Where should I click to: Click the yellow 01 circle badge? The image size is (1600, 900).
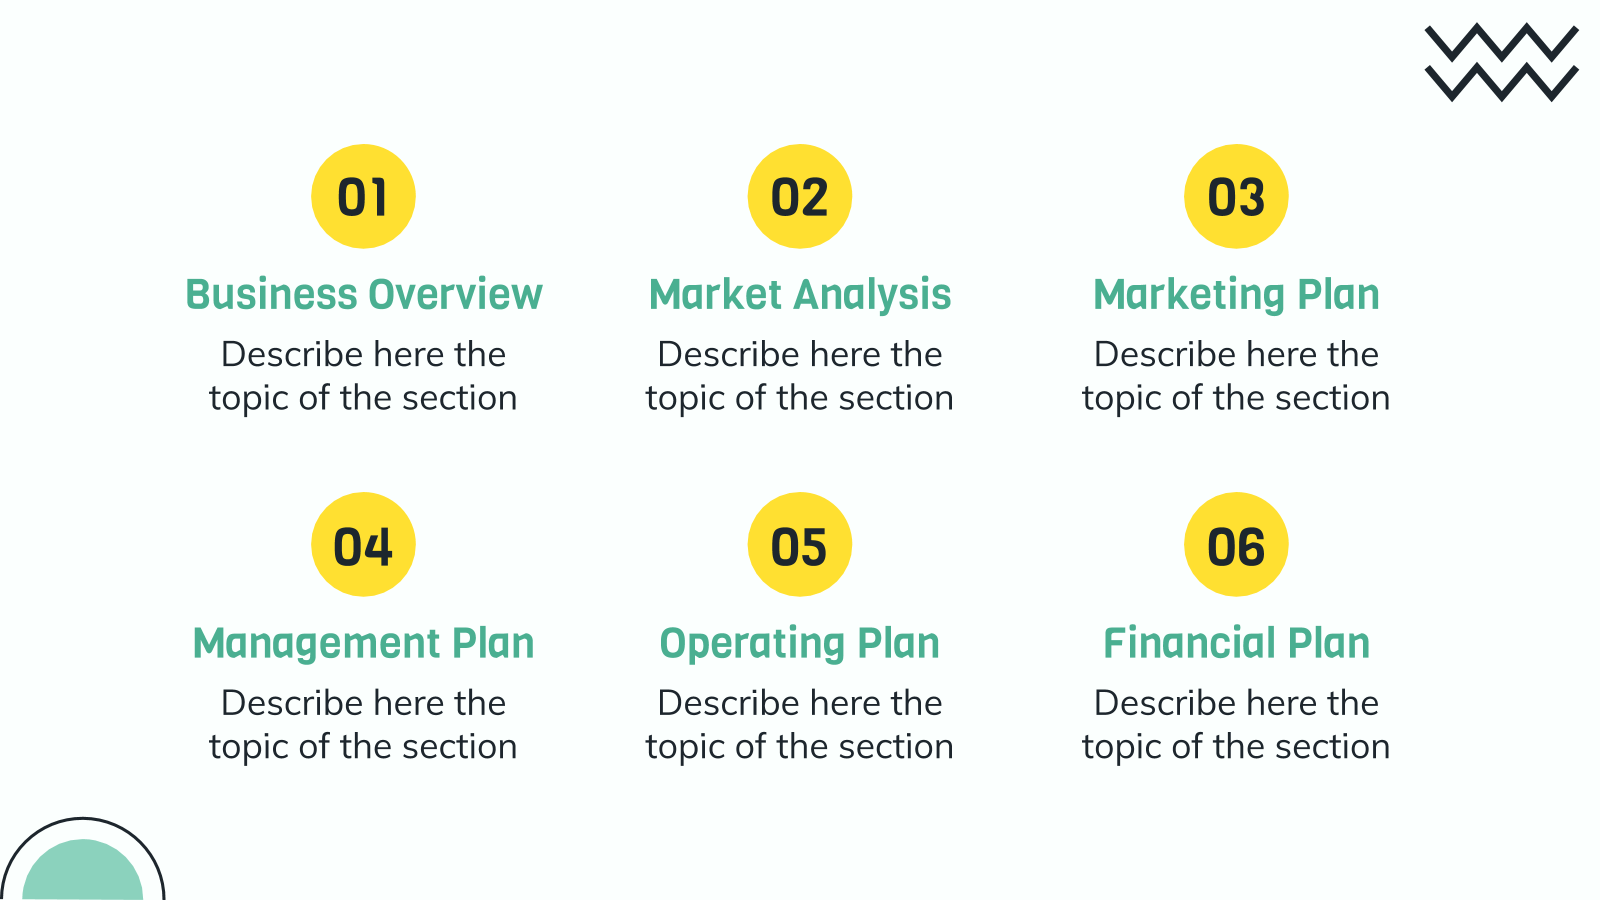pos(363,196)
